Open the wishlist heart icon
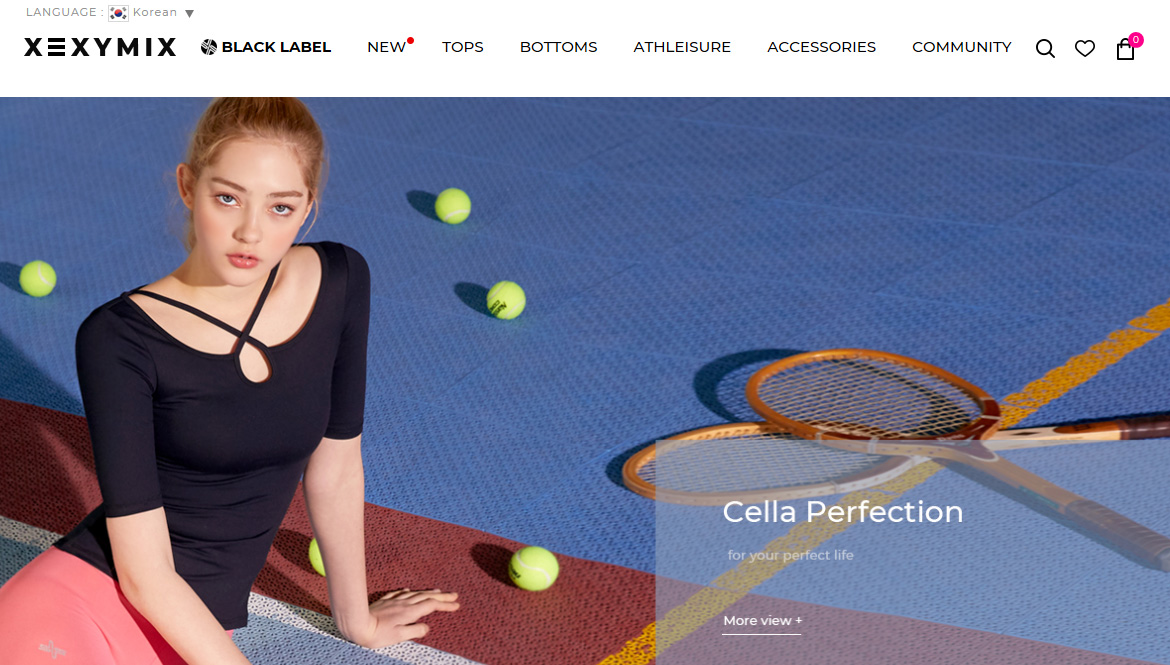Viewport: 1170px width, 665px height. tap(1085, 49)
